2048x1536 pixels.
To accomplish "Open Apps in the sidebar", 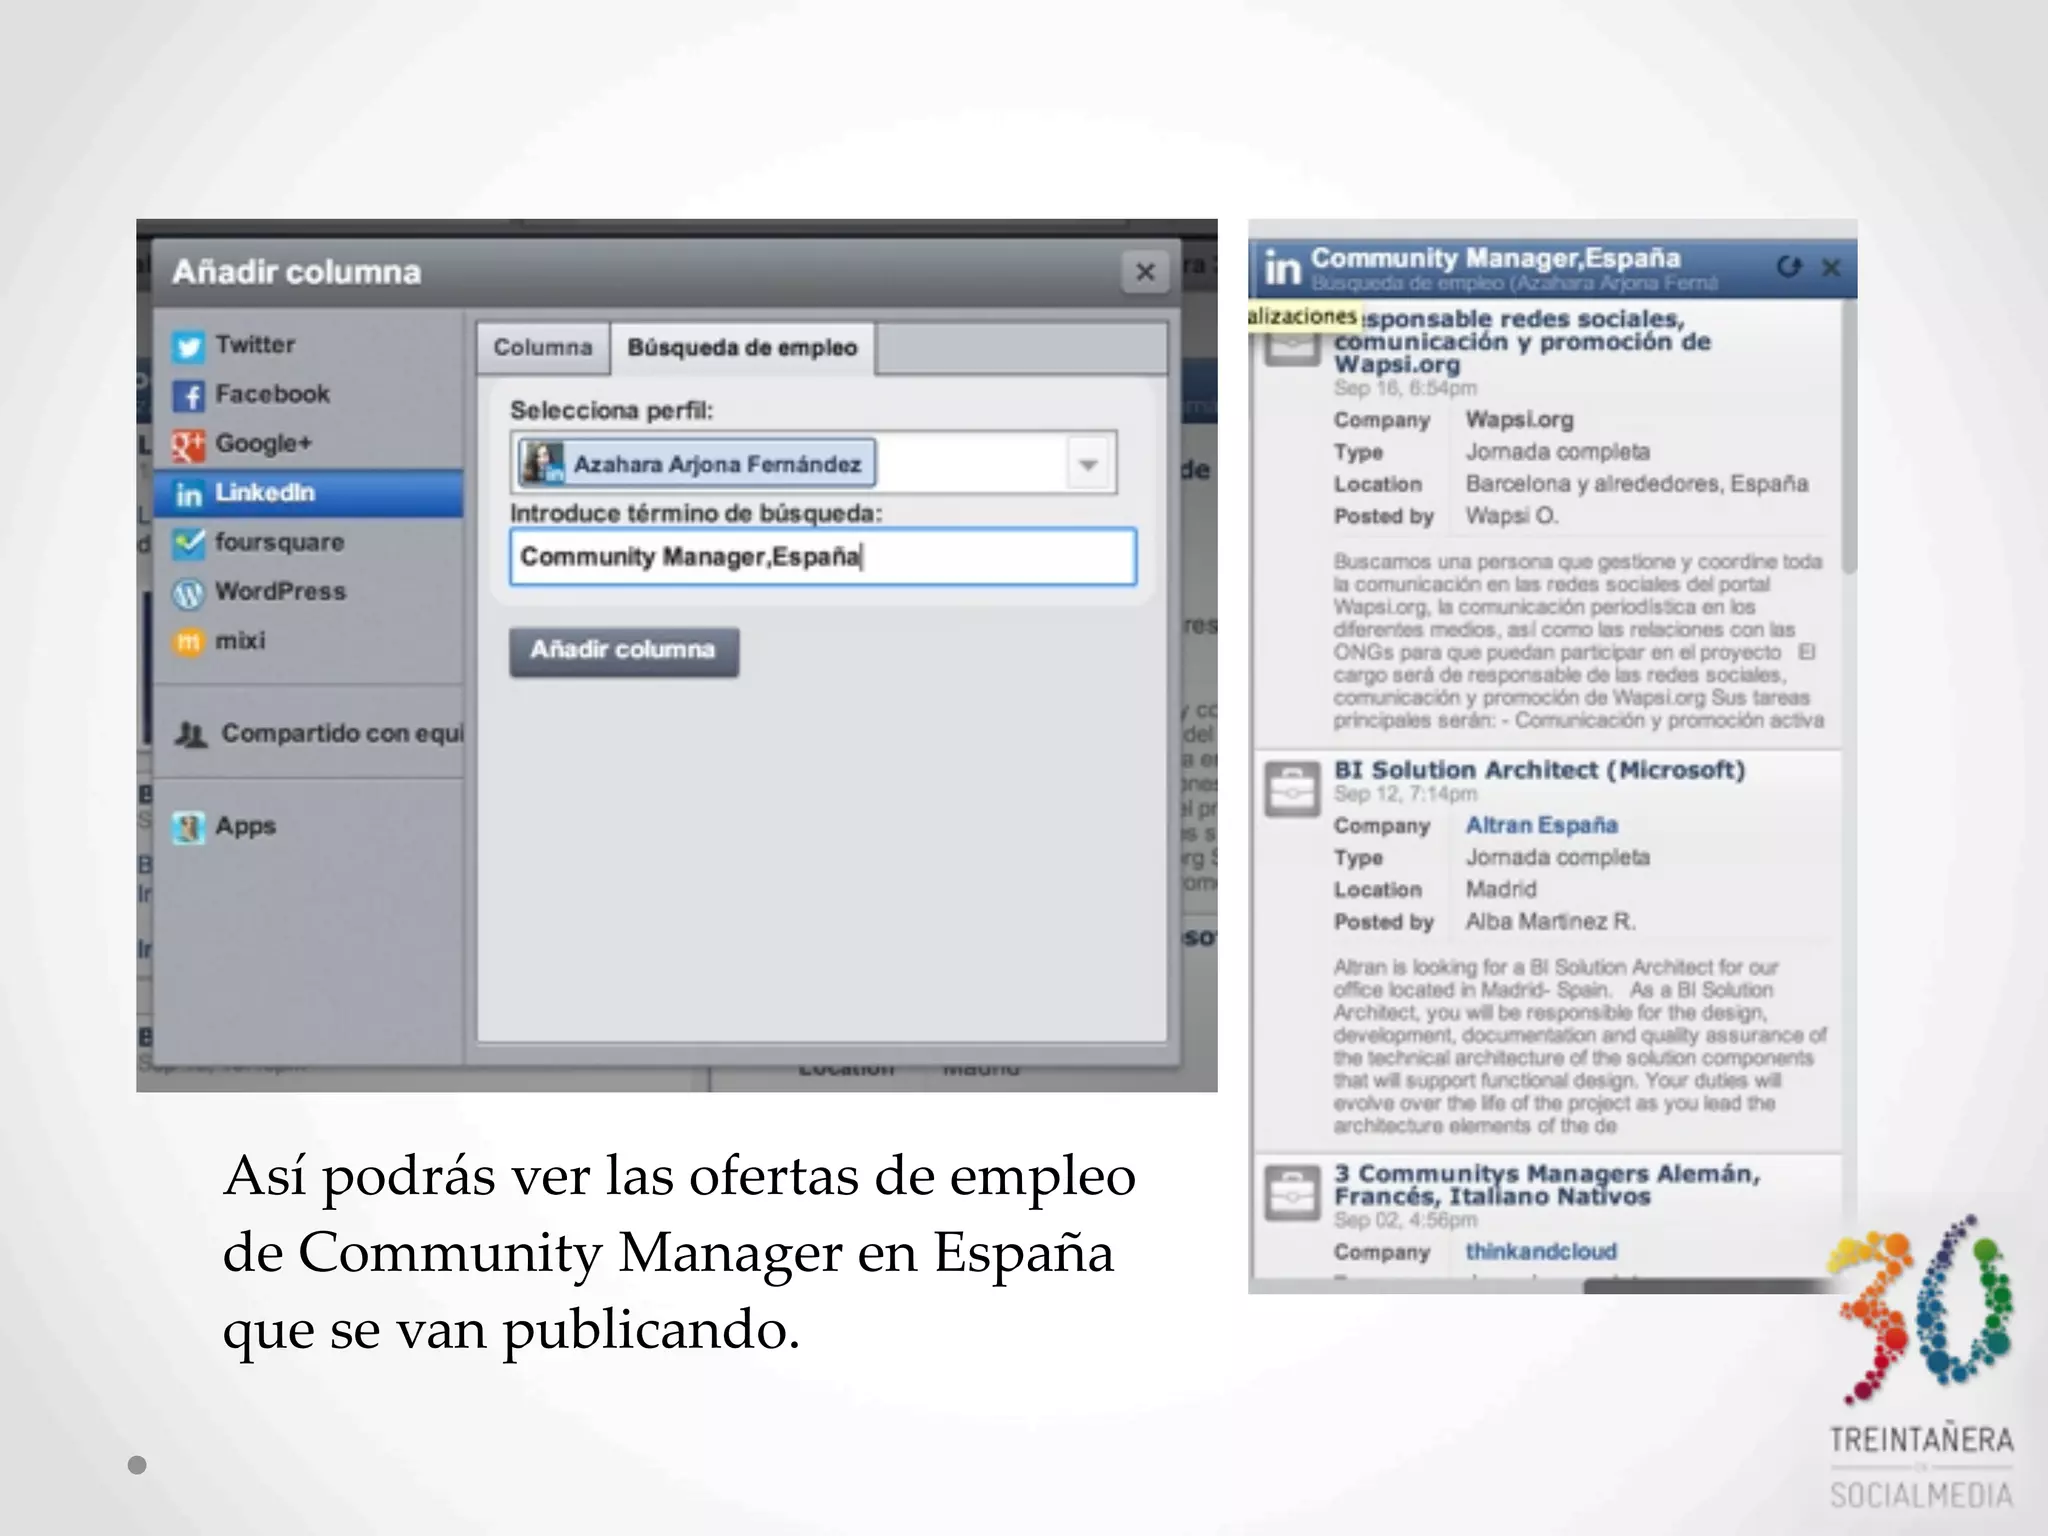I will 224,826.
